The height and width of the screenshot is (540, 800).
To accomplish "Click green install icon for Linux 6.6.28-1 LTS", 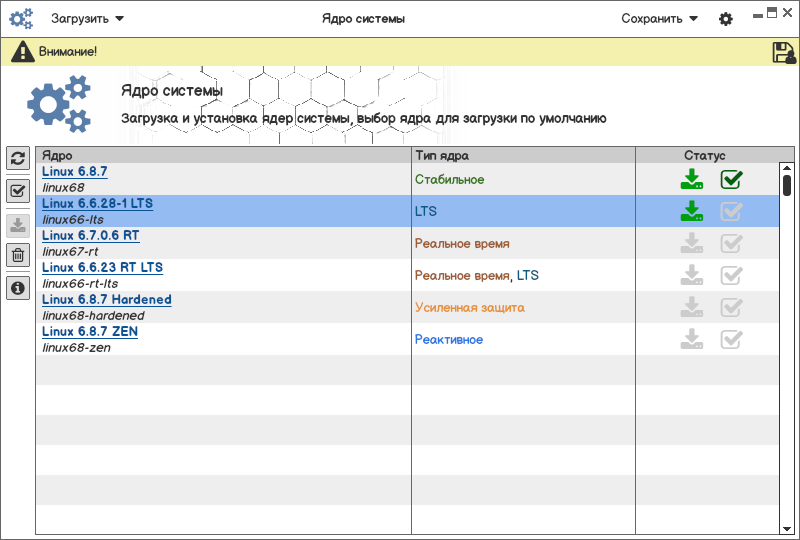I will 691,212.
